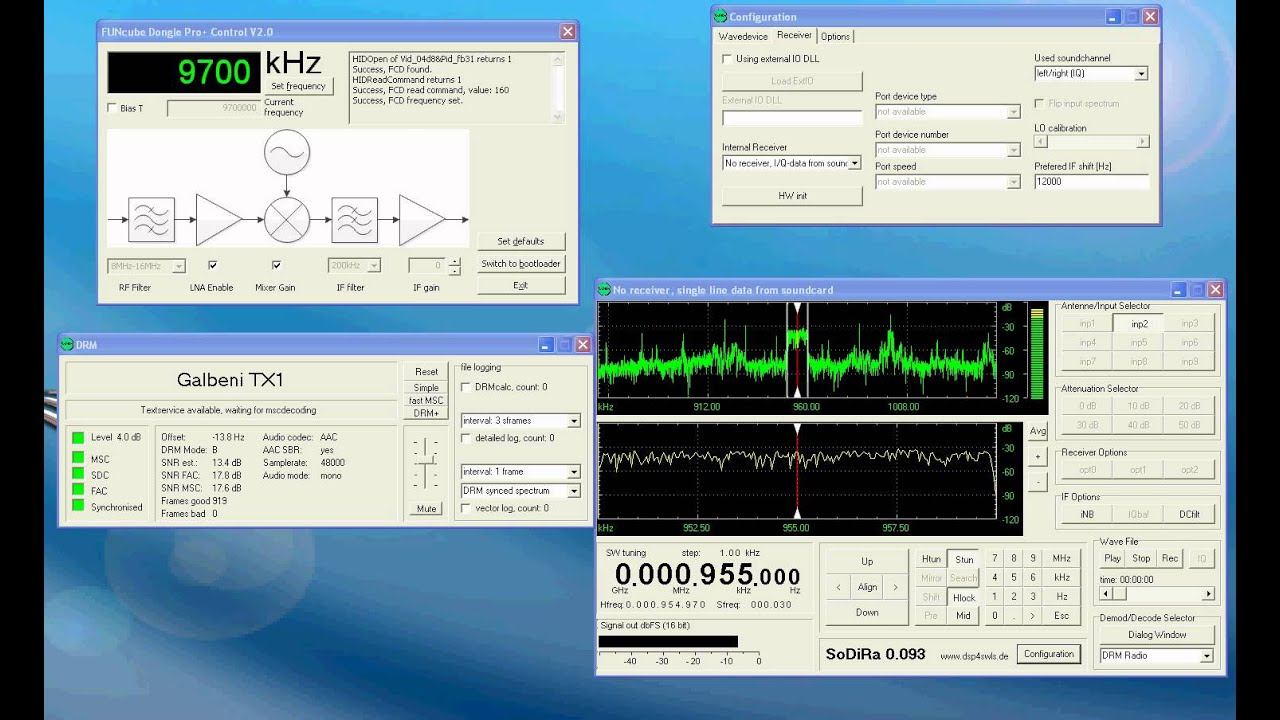This screenshot has width=1280, height=720.
Task: Open the IF filter 200kHz dropdown
Action: click(375, 266)
